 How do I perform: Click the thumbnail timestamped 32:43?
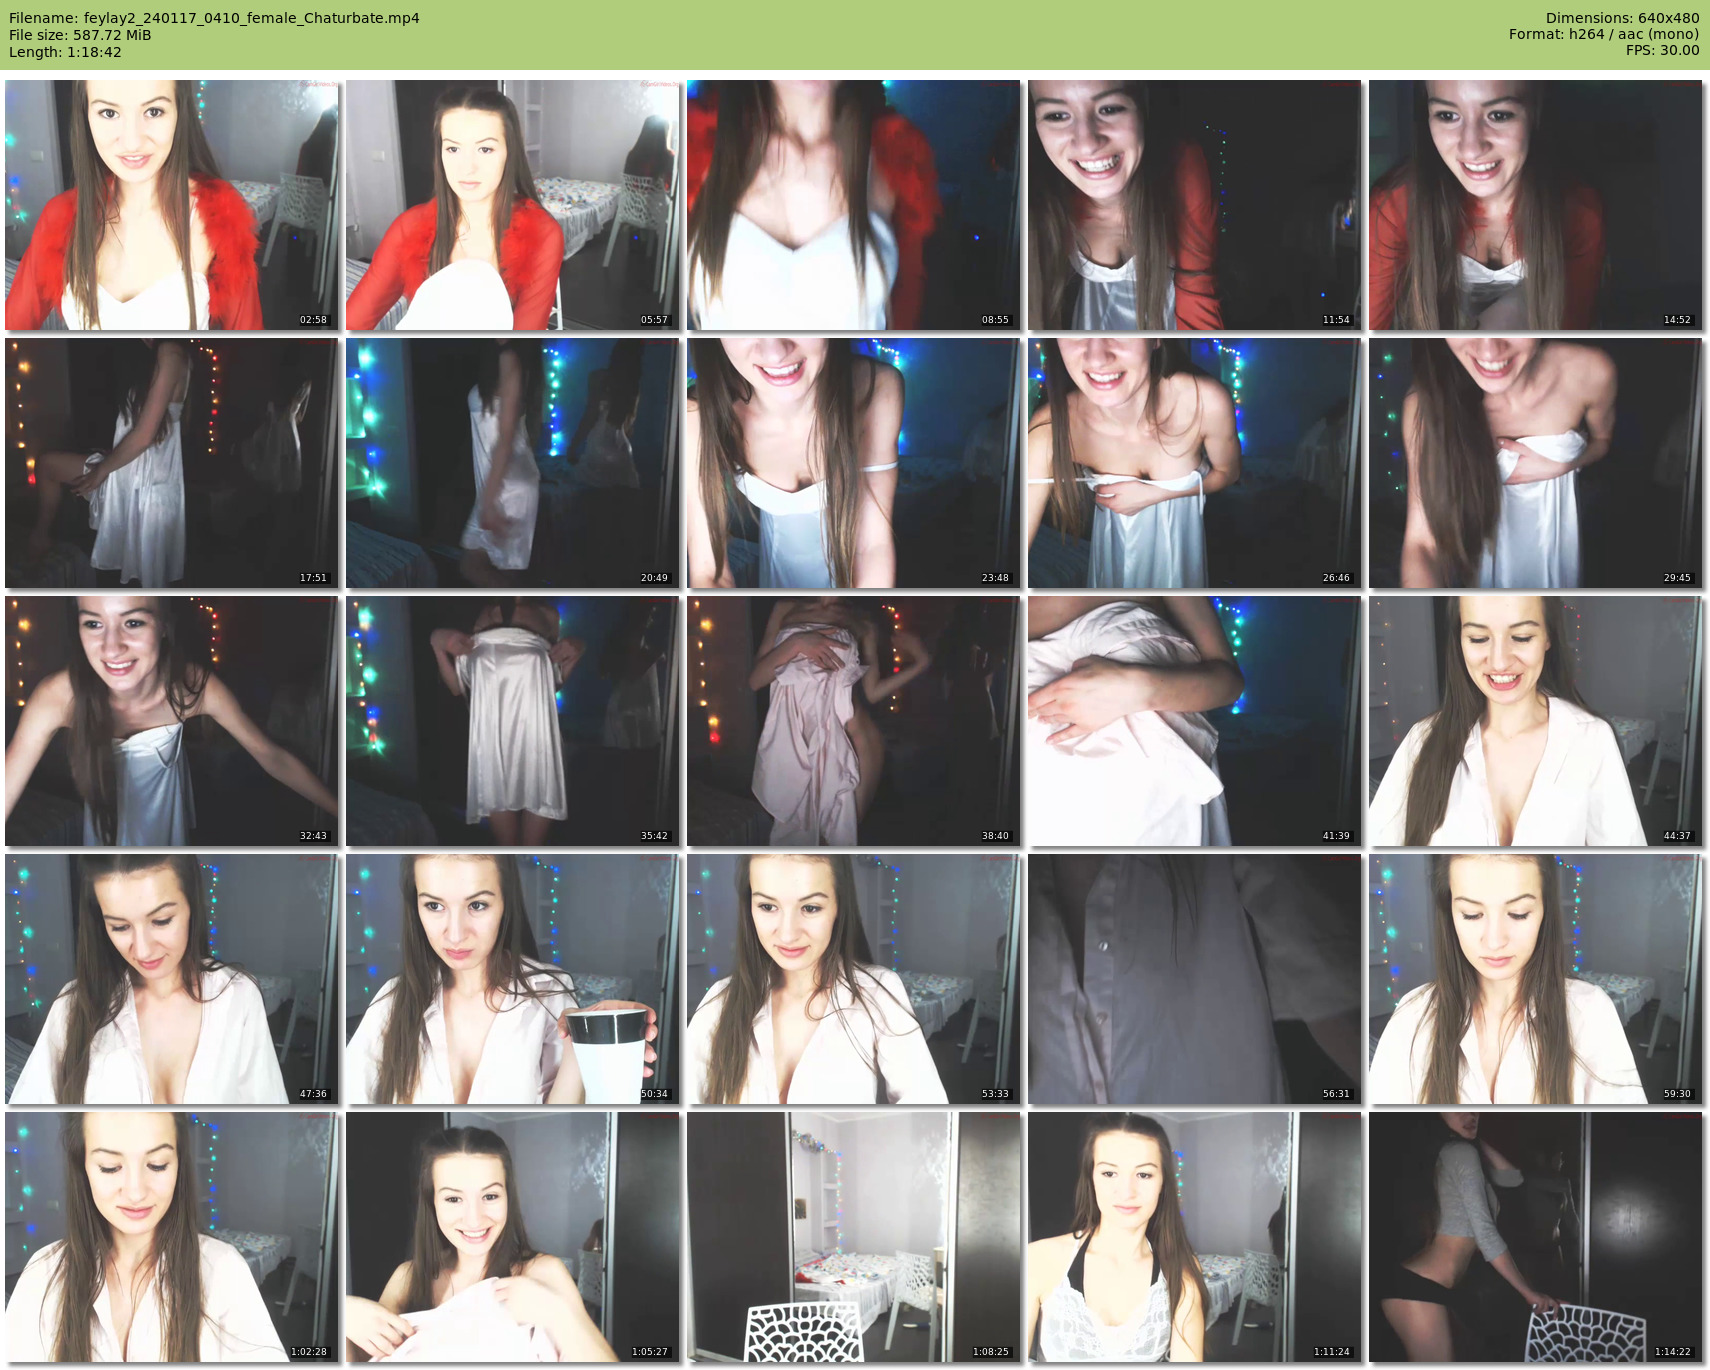[x=172, y=721]
